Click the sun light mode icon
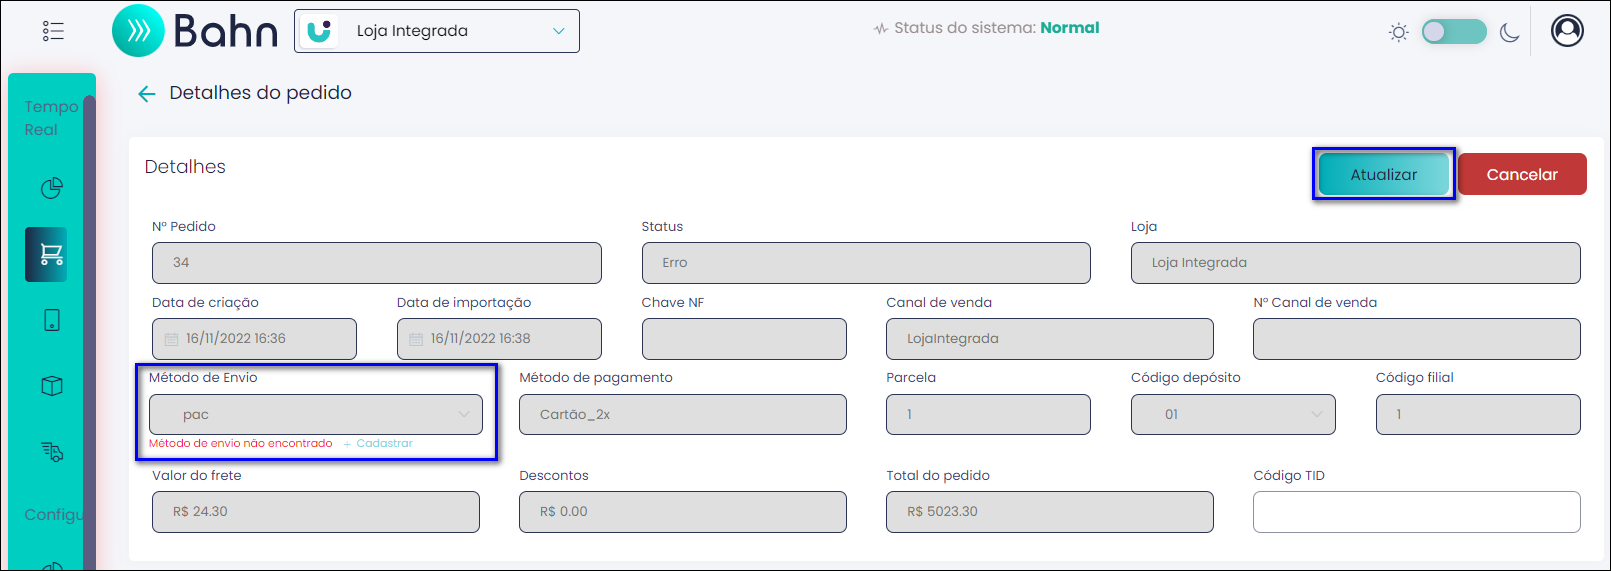This screenshot has width=1611, height=571. point(1399,32)
